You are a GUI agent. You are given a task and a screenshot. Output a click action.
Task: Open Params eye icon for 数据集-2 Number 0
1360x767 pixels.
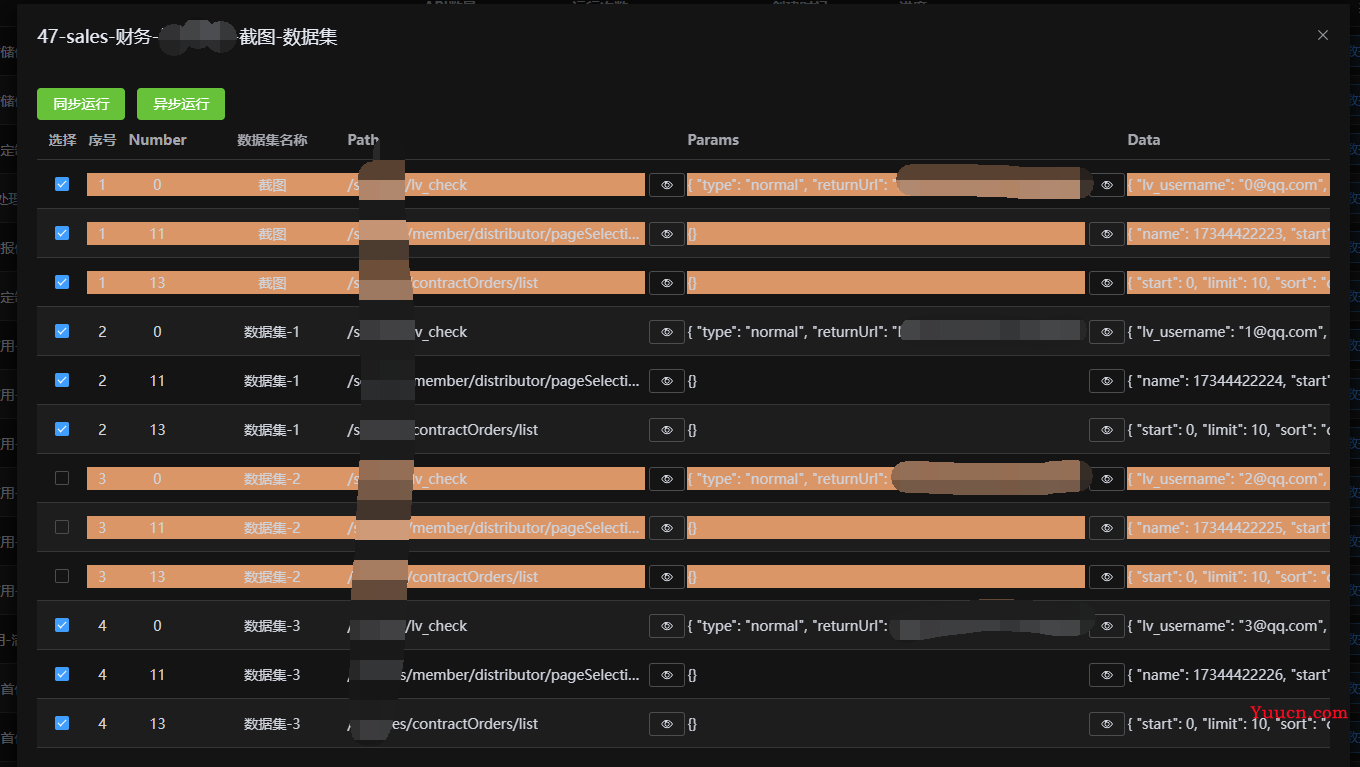pos(1107,479)
